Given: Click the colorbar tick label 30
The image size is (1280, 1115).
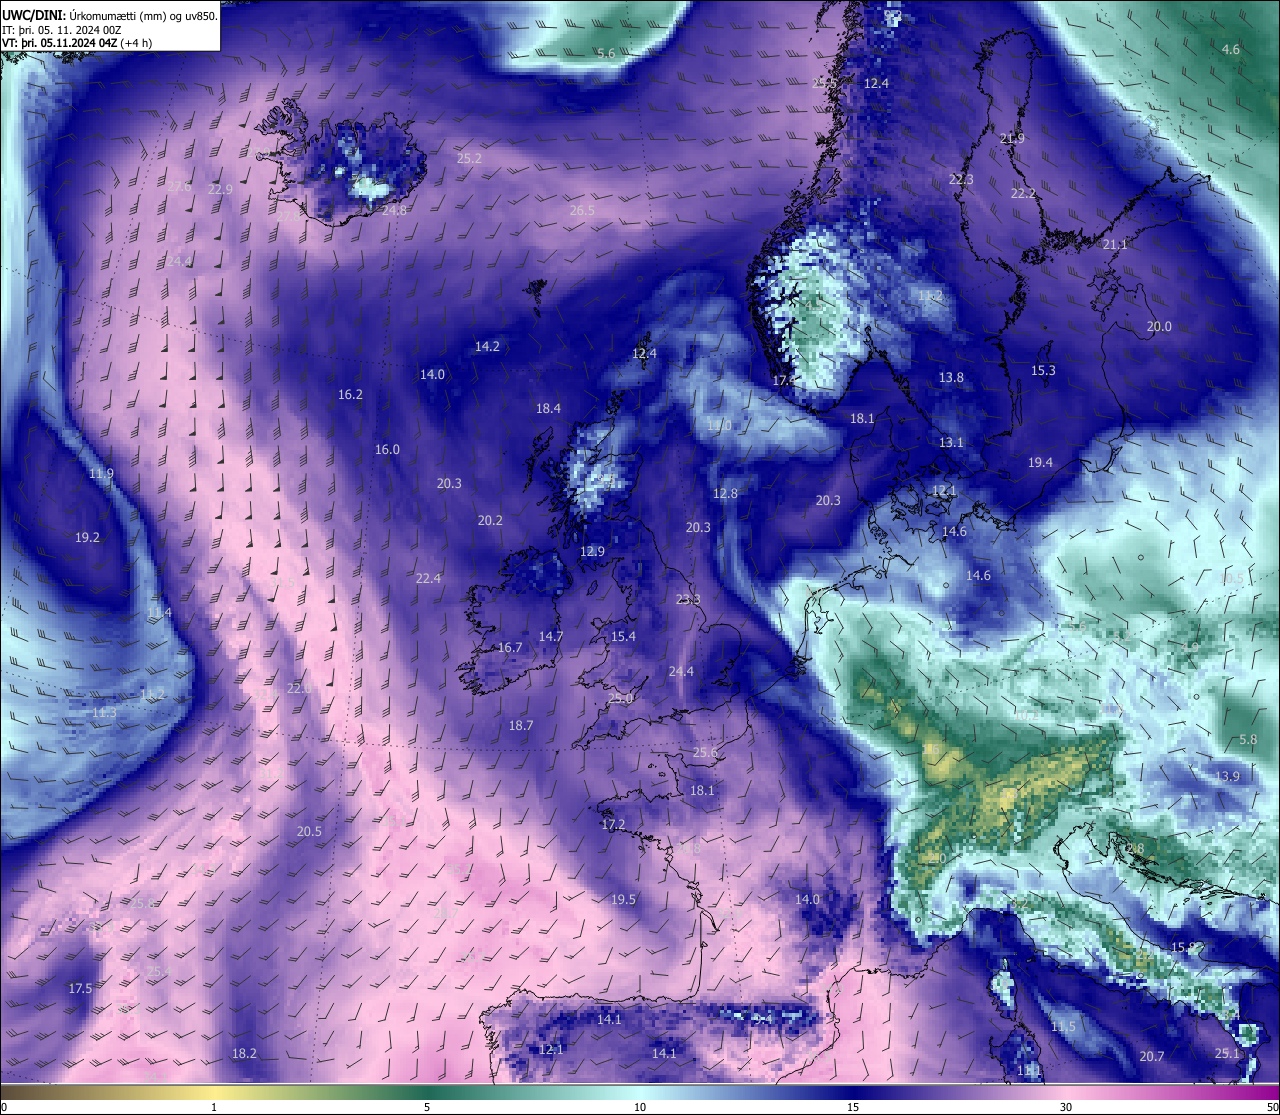Looking at the screenshot, I should click(x=1066, y=1106).
